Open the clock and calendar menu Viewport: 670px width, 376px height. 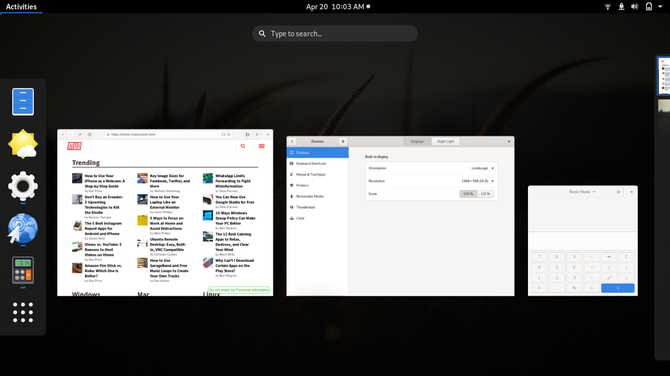pyautogui.click(x=338, y=6)
